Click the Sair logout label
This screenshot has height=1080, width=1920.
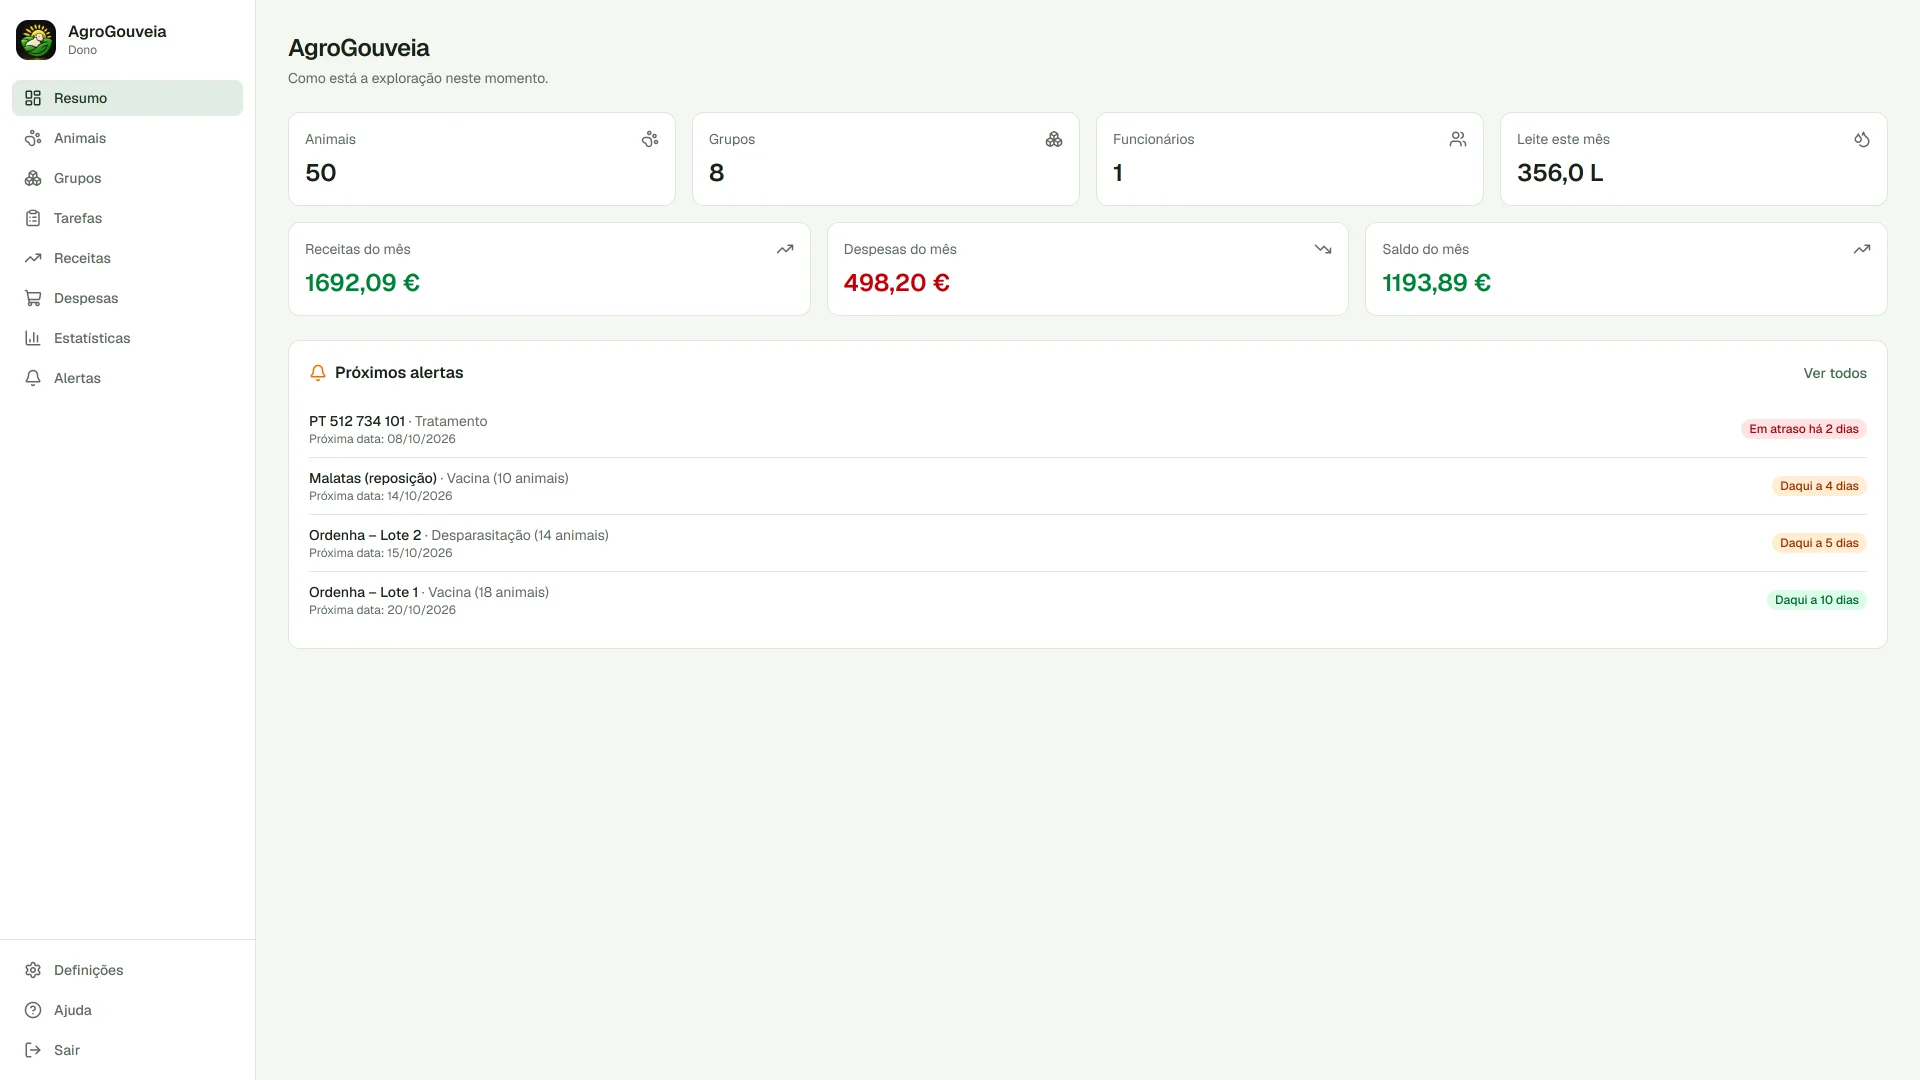tap(67, 1050)
